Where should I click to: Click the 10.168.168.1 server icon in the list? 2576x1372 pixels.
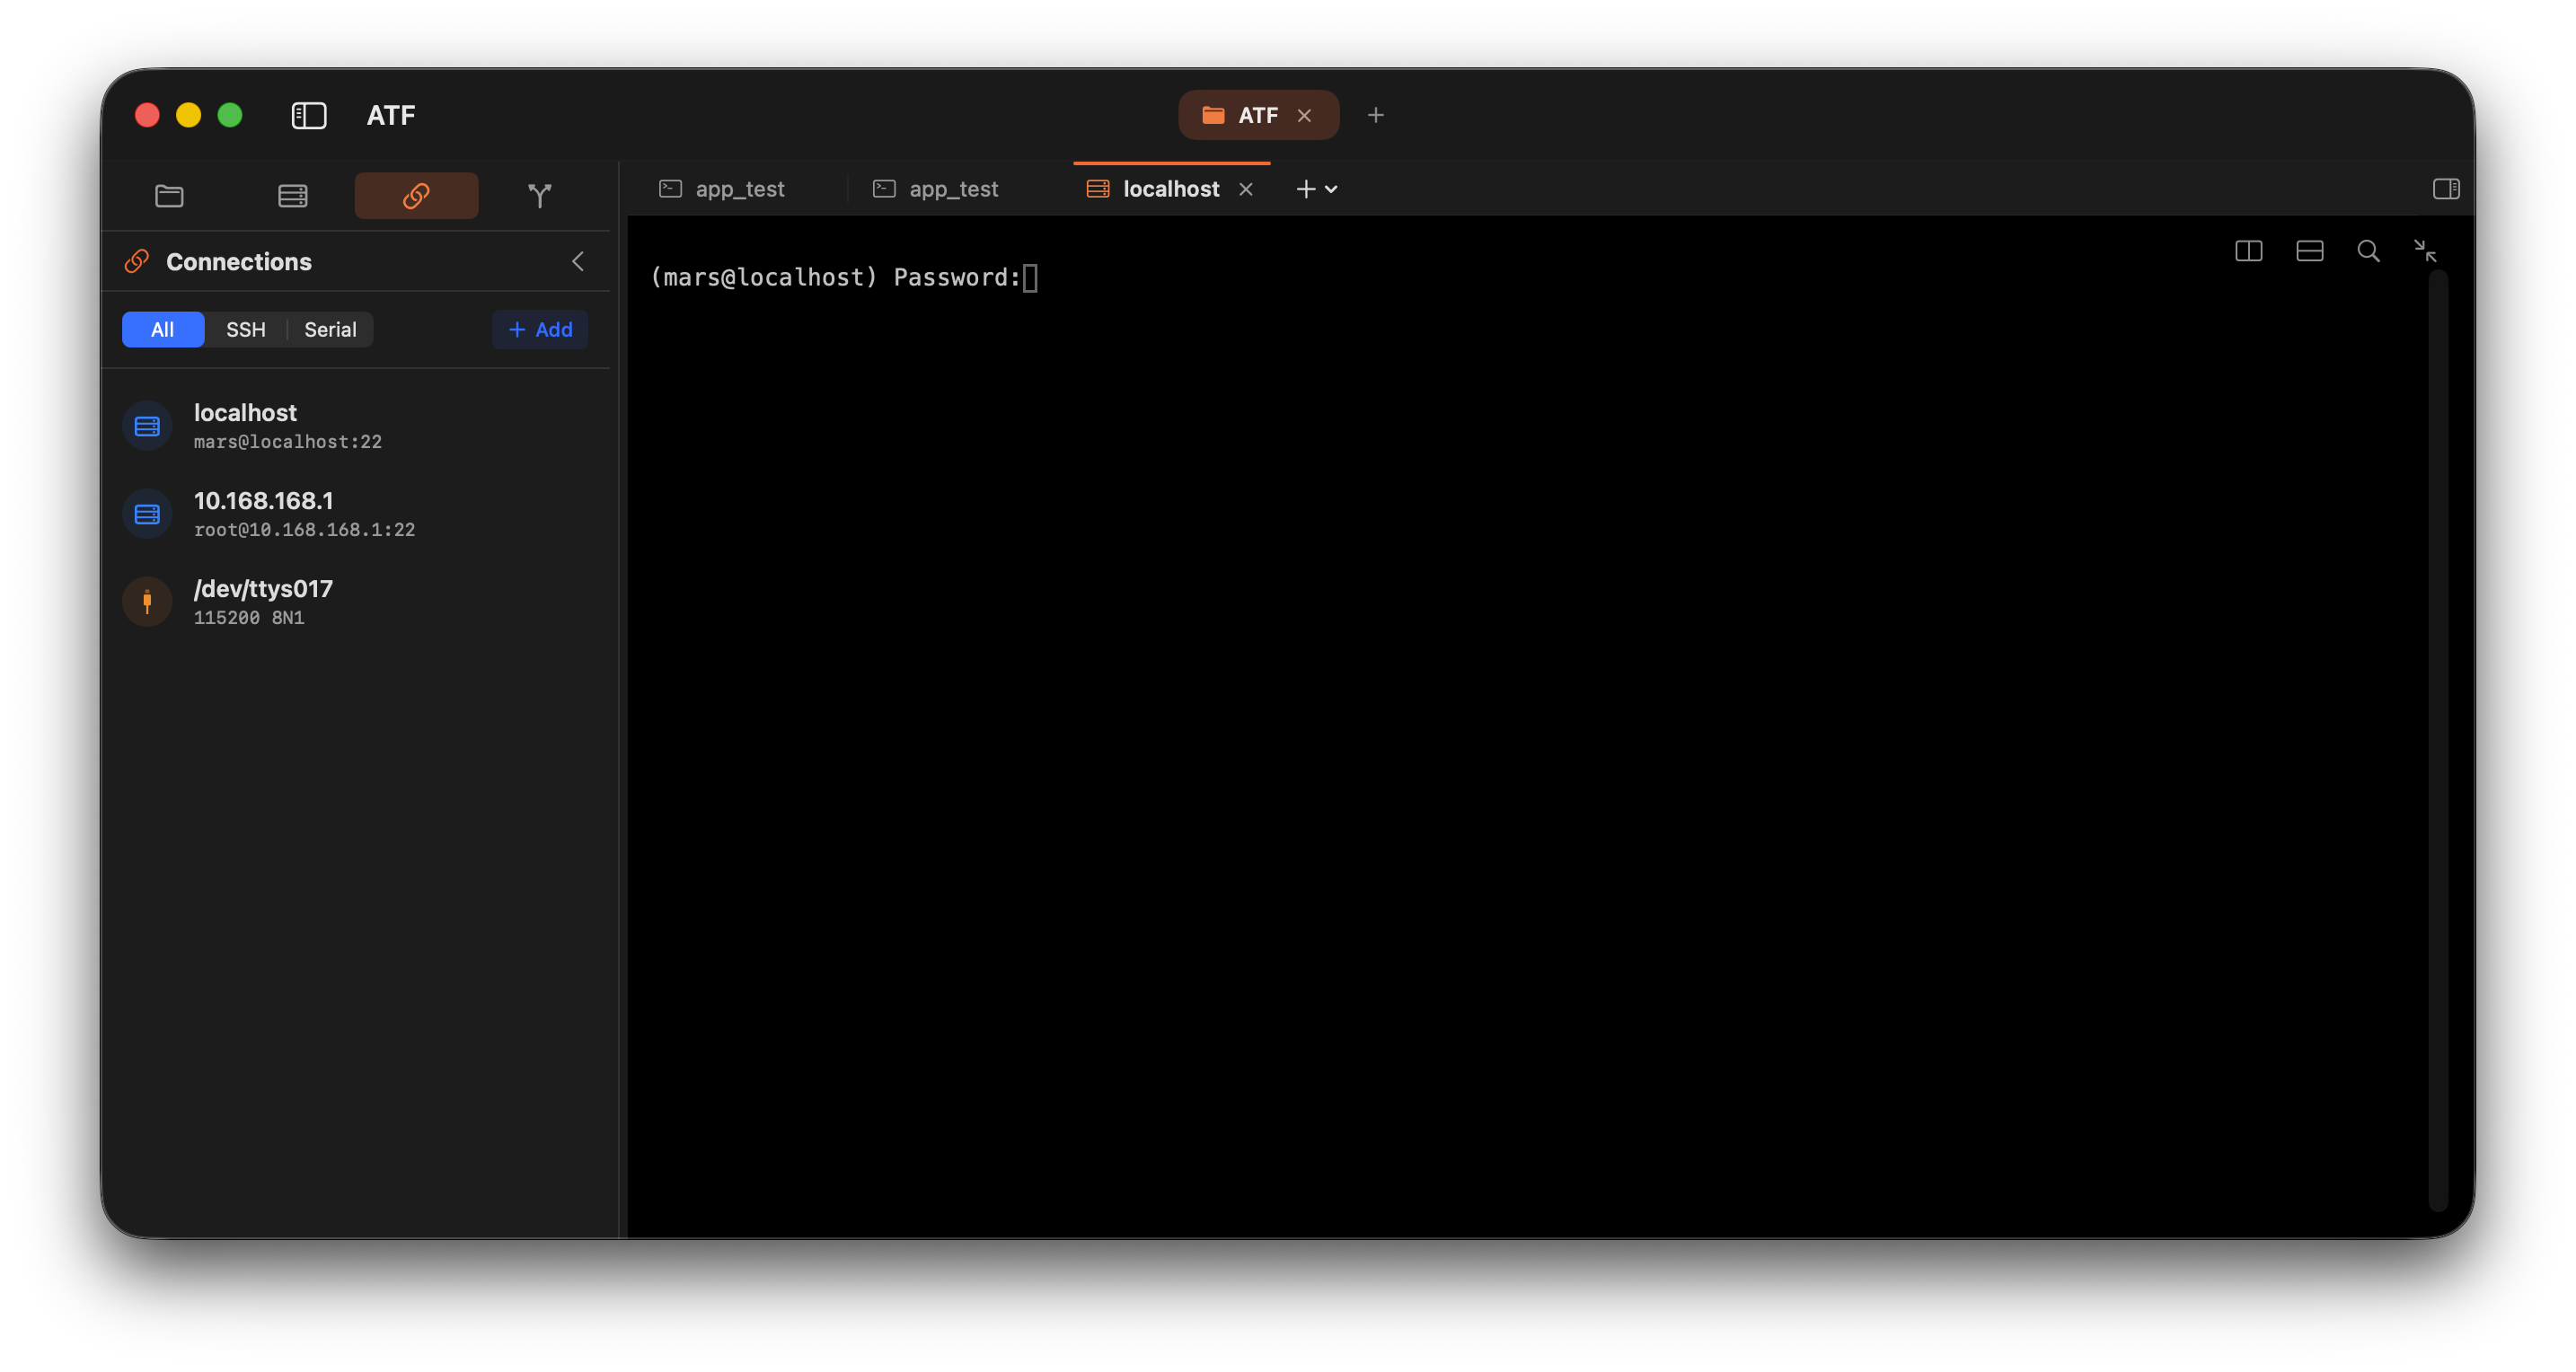pyautogui.click(x=147, y=514)
